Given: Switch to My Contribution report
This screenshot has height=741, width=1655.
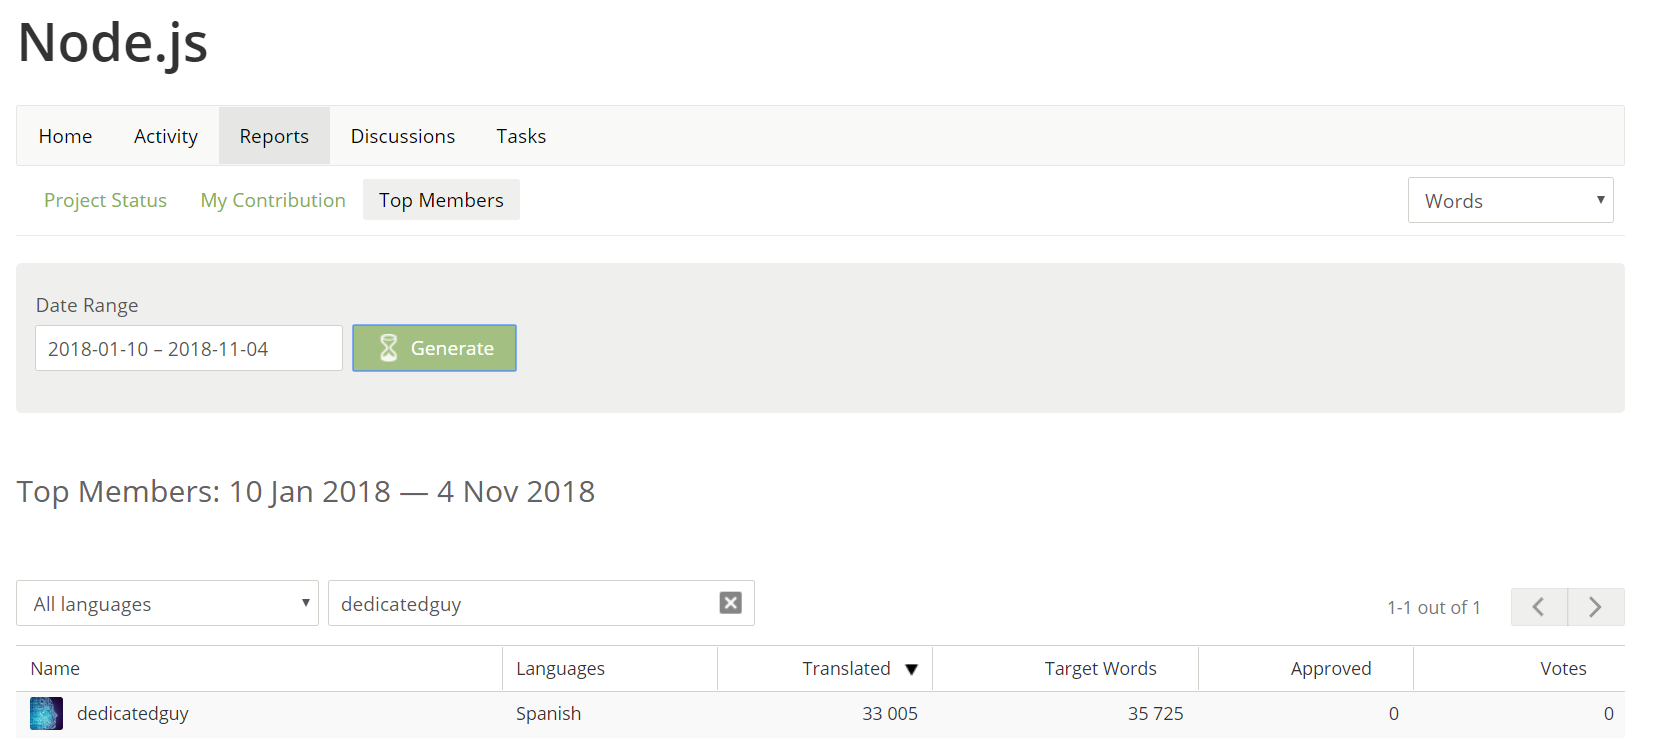Looking at the screenshot, I should tap(273, 200).
